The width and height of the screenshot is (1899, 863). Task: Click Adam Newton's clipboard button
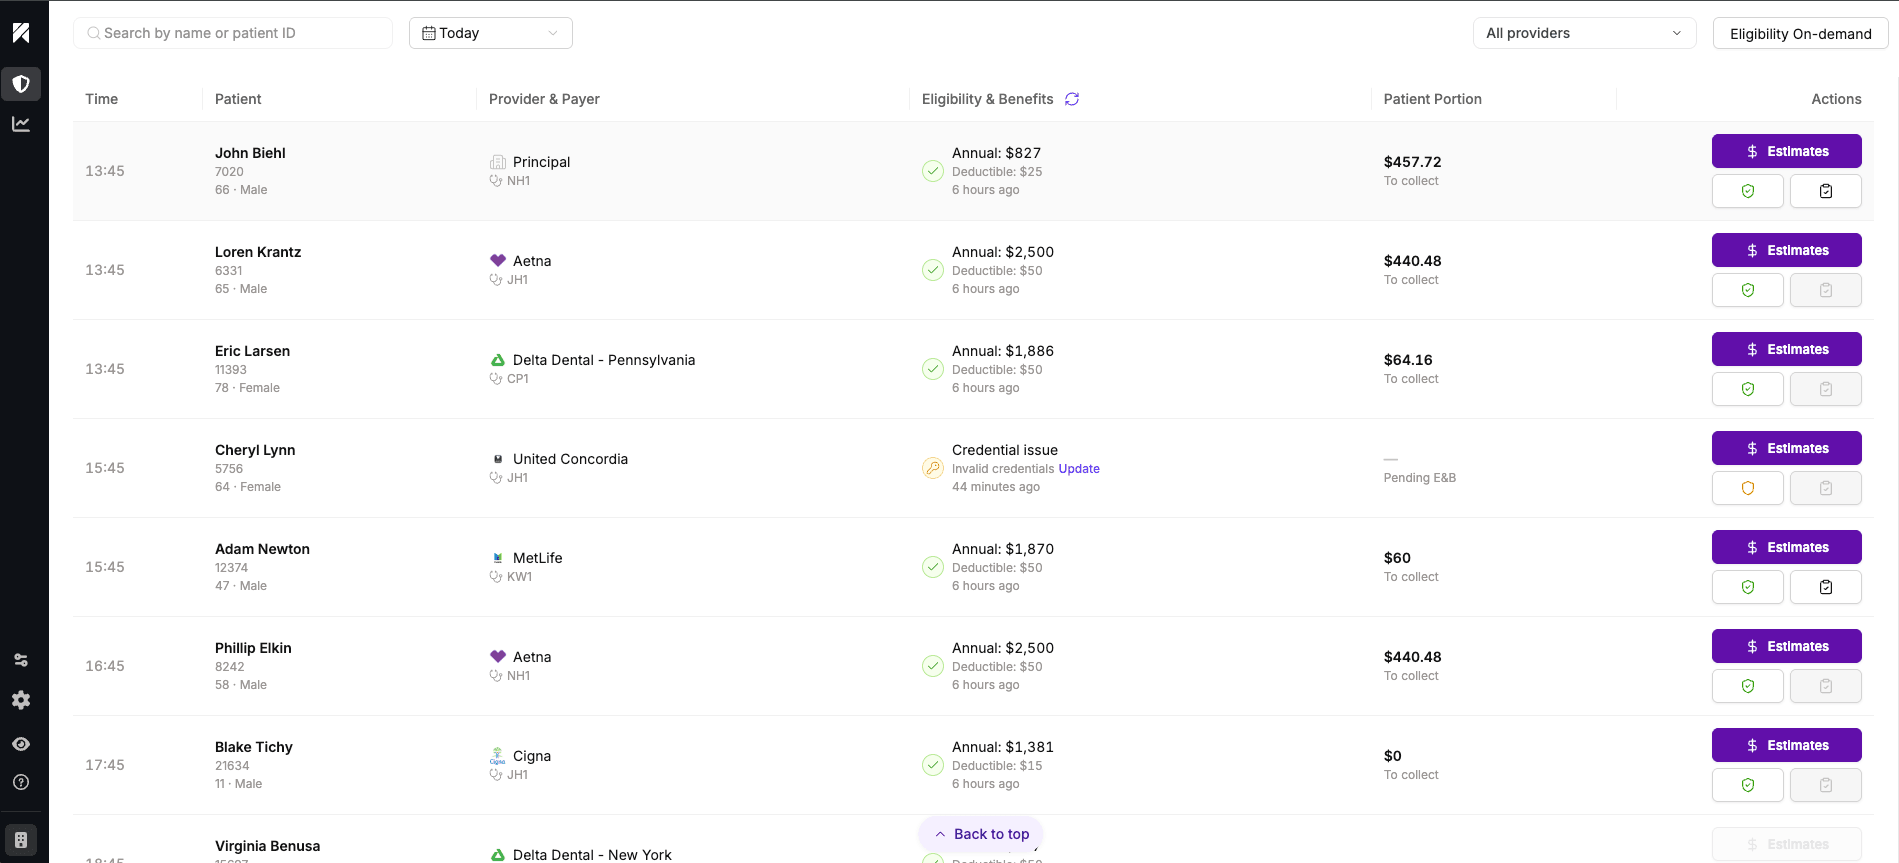1826,587
